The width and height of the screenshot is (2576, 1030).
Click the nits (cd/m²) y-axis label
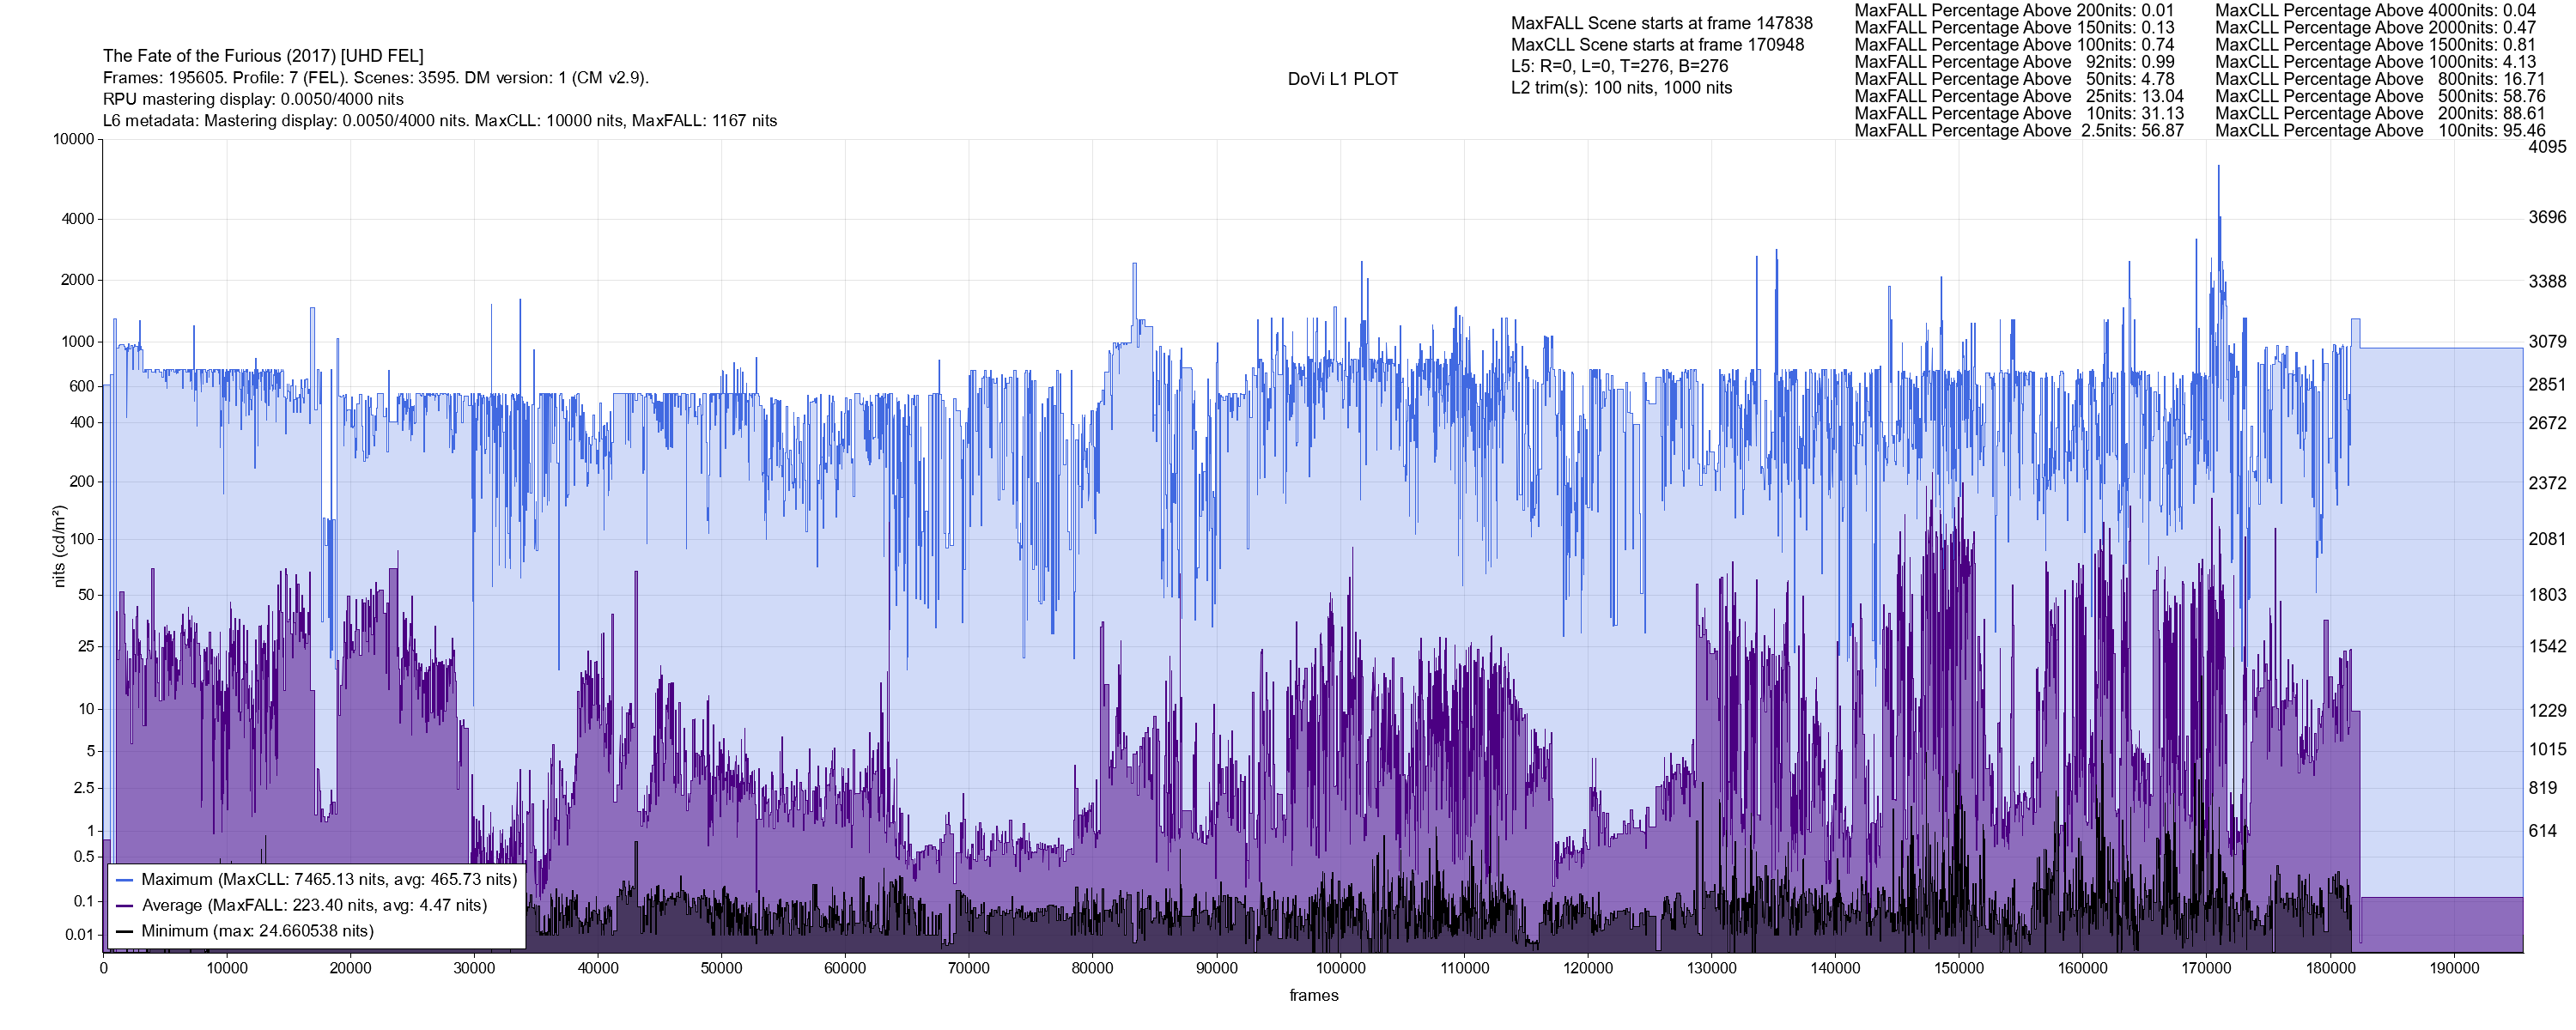click(59, 546)
